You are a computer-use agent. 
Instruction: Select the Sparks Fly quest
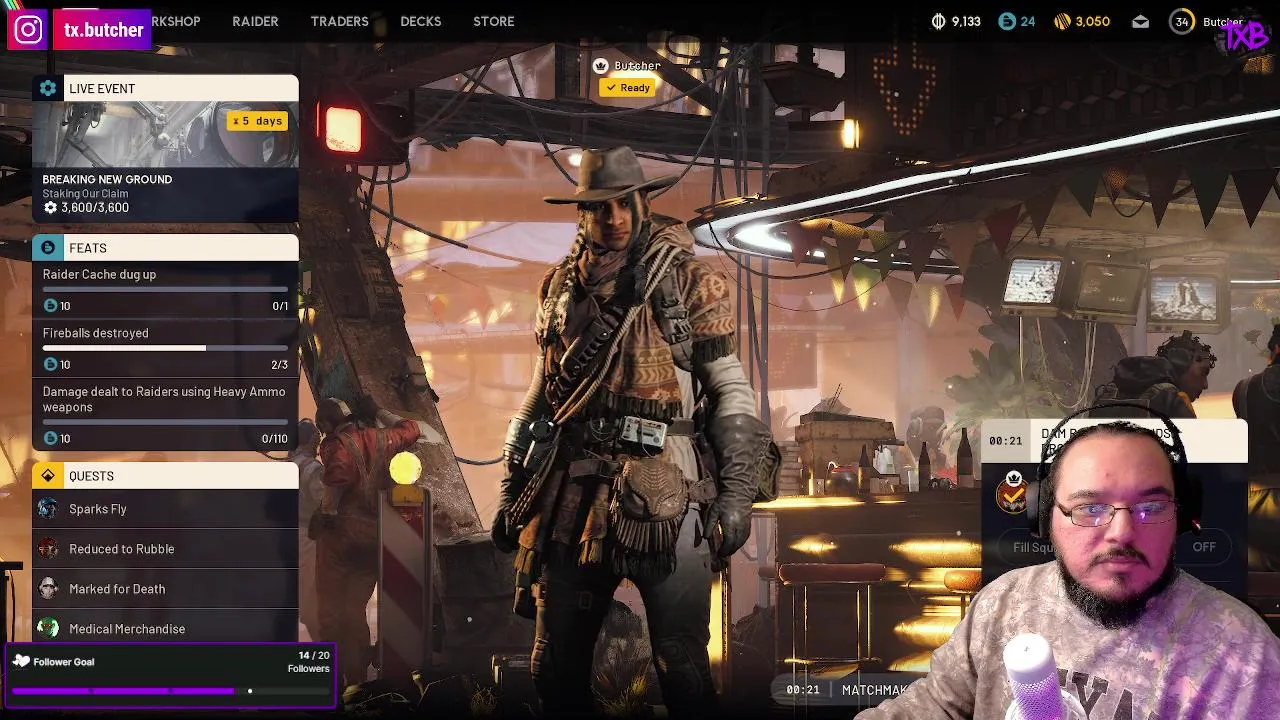pos(165,509)
